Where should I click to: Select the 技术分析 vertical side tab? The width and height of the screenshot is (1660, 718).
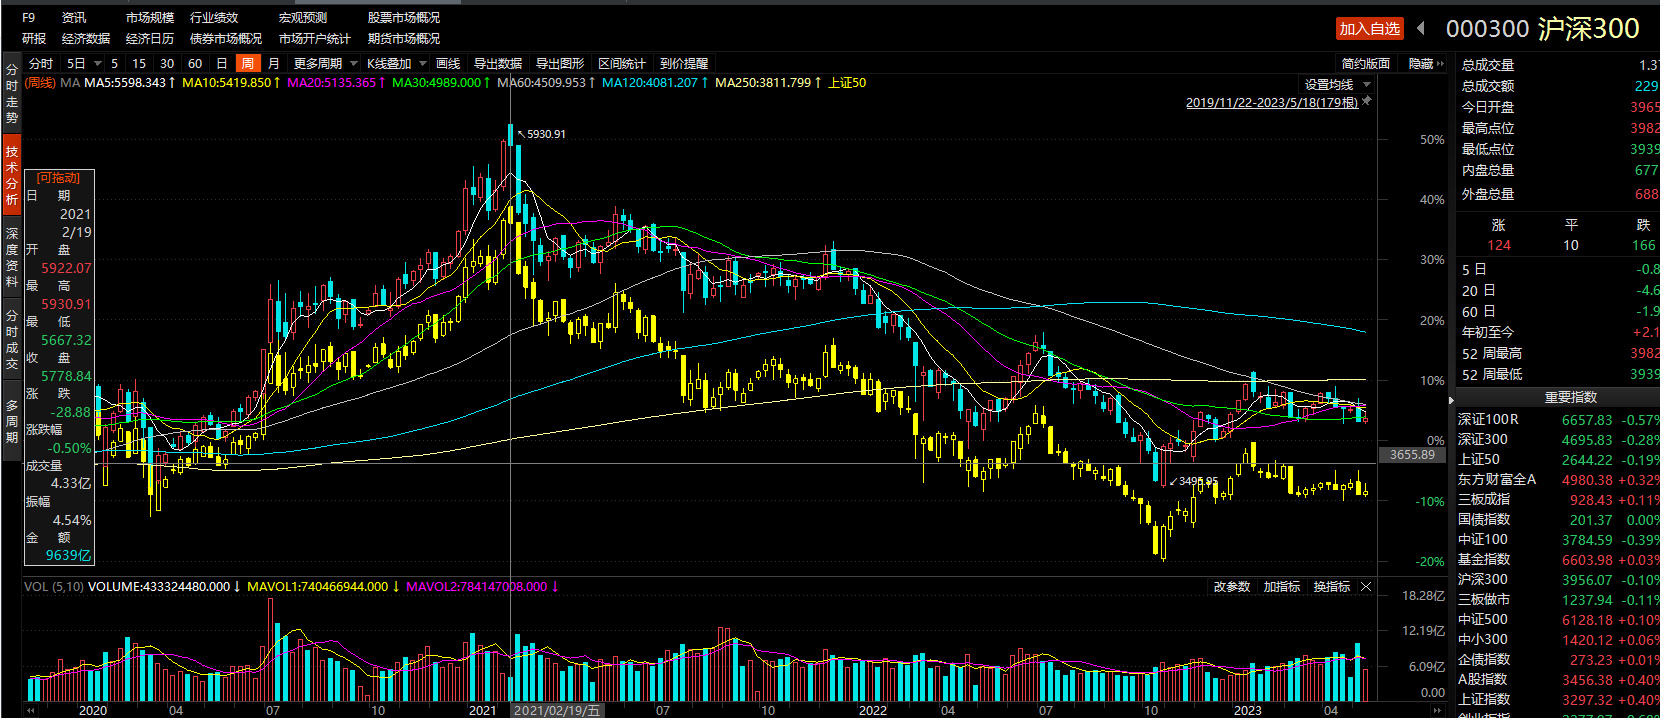(12, 175)
